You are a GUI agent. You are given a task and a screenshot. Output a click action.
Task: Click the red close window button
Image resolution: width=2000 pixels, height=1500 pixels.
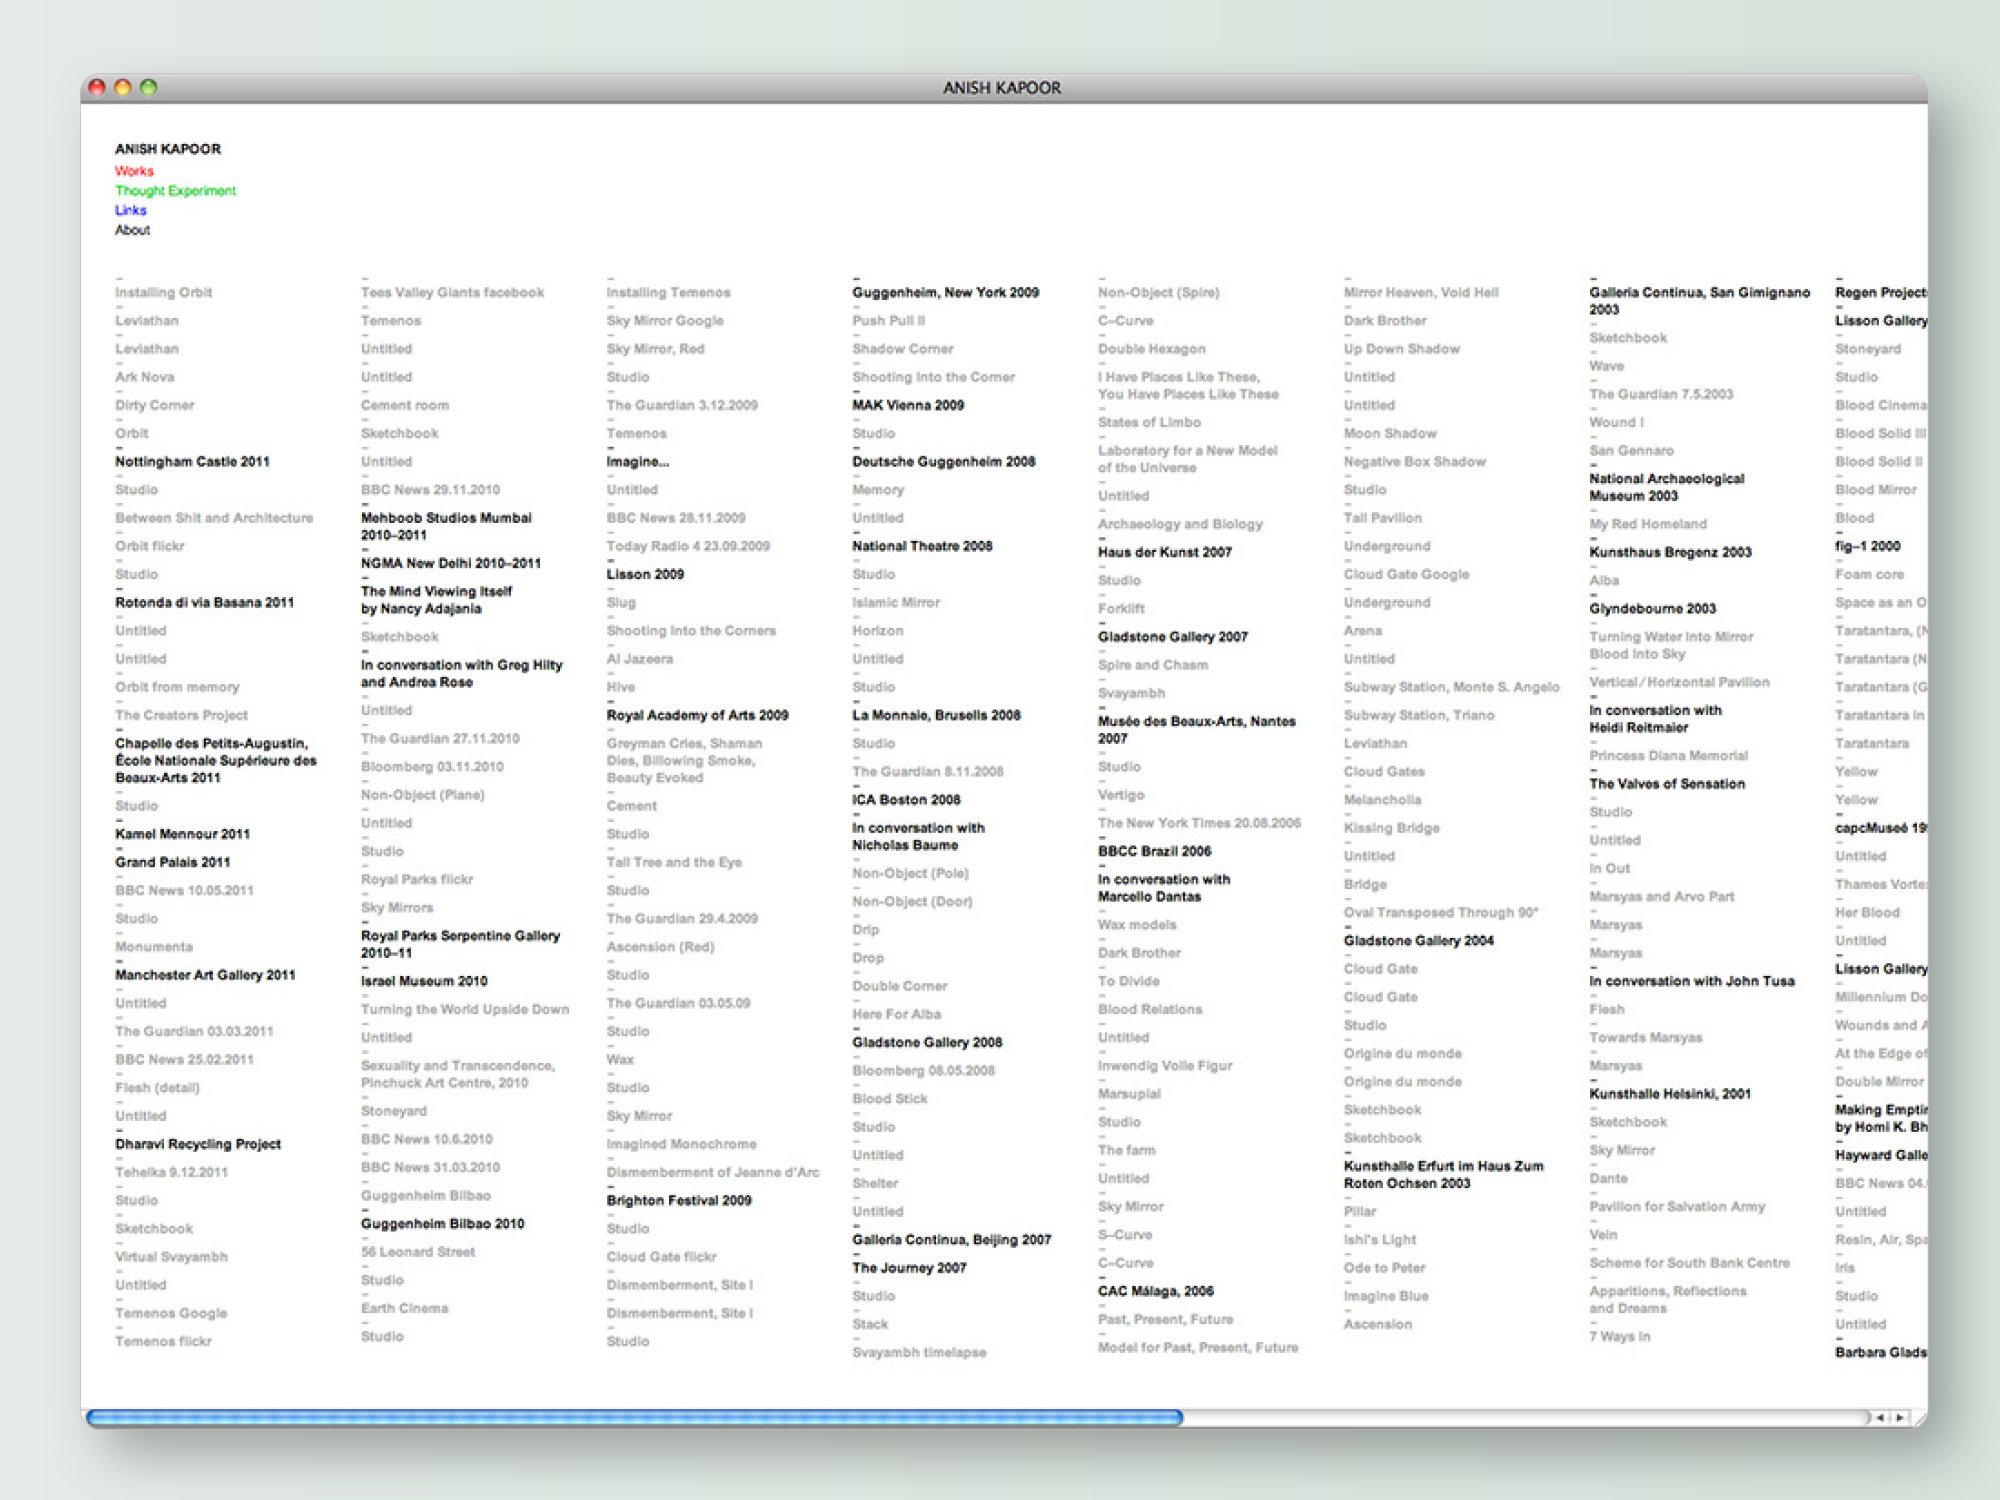97,87
